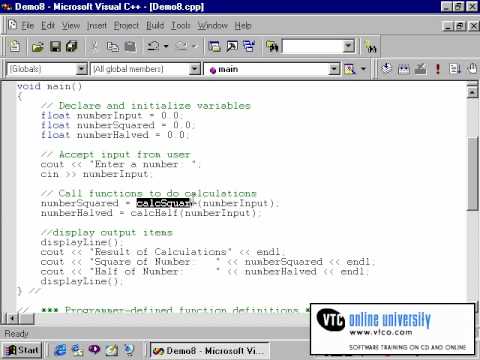Launch Outlook Express quick launch icon
Image resolution: width=480 pixels, height=360 pixels.
[77, 350]
